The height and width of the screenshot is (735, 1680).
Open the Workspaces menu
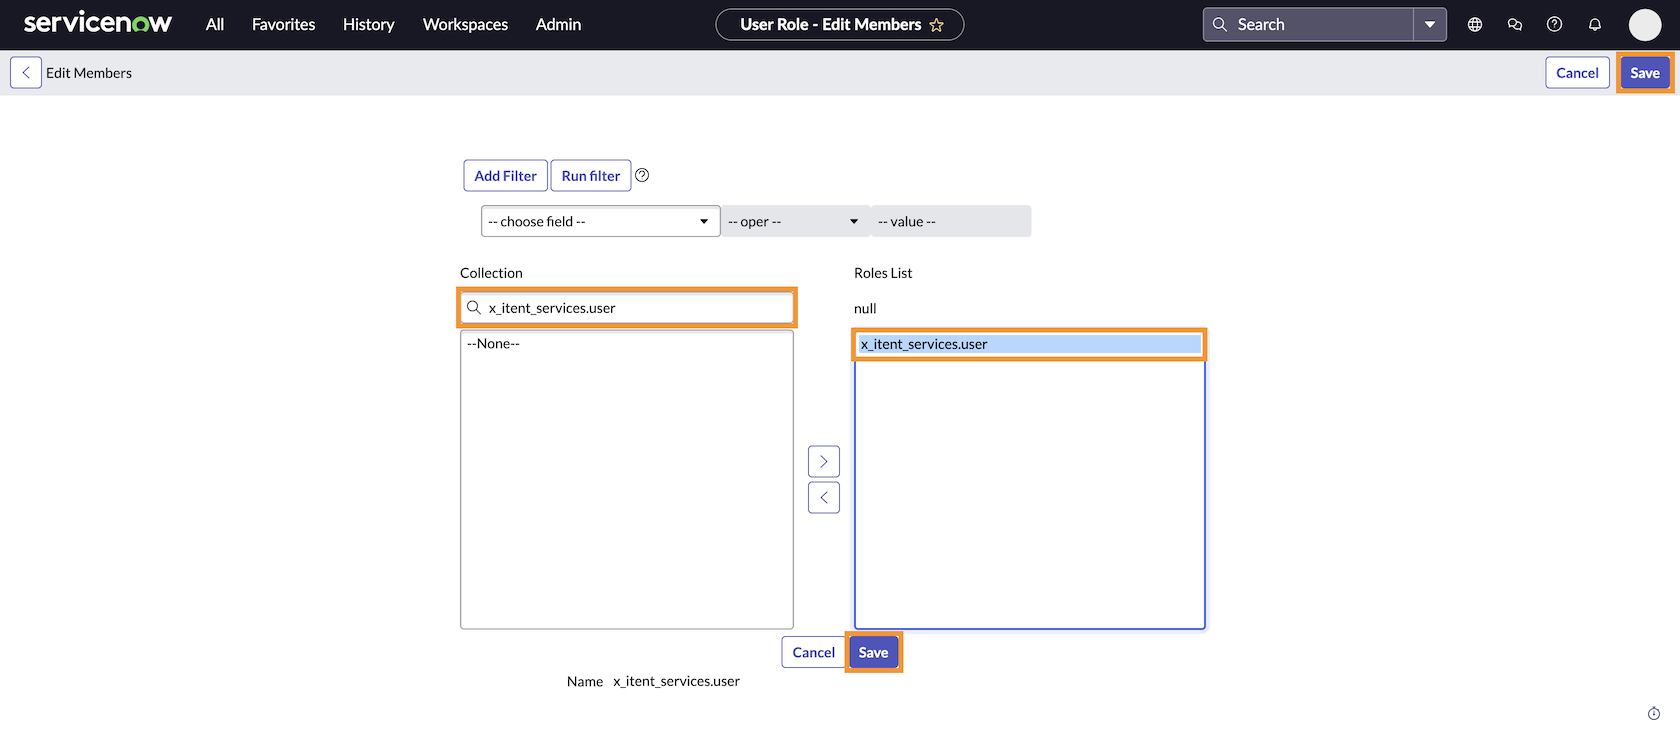click(x=465, y=25)
